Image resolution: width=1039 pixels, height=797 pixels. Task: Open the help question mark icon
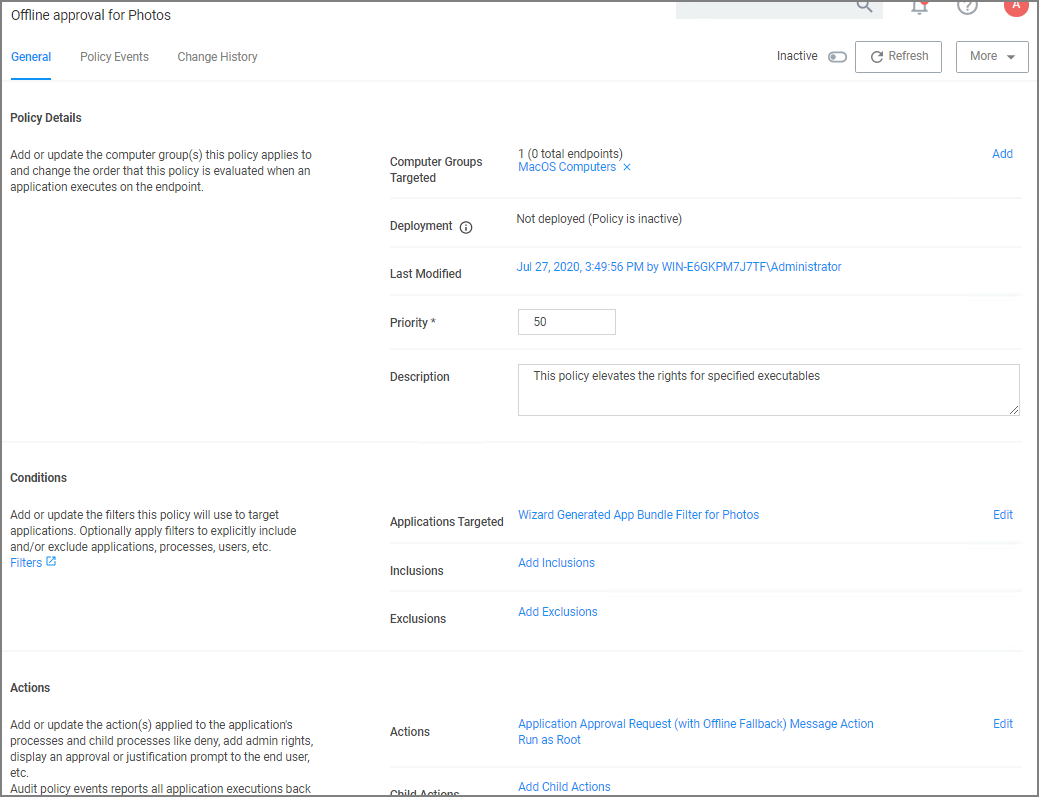[x=967, y=7]
